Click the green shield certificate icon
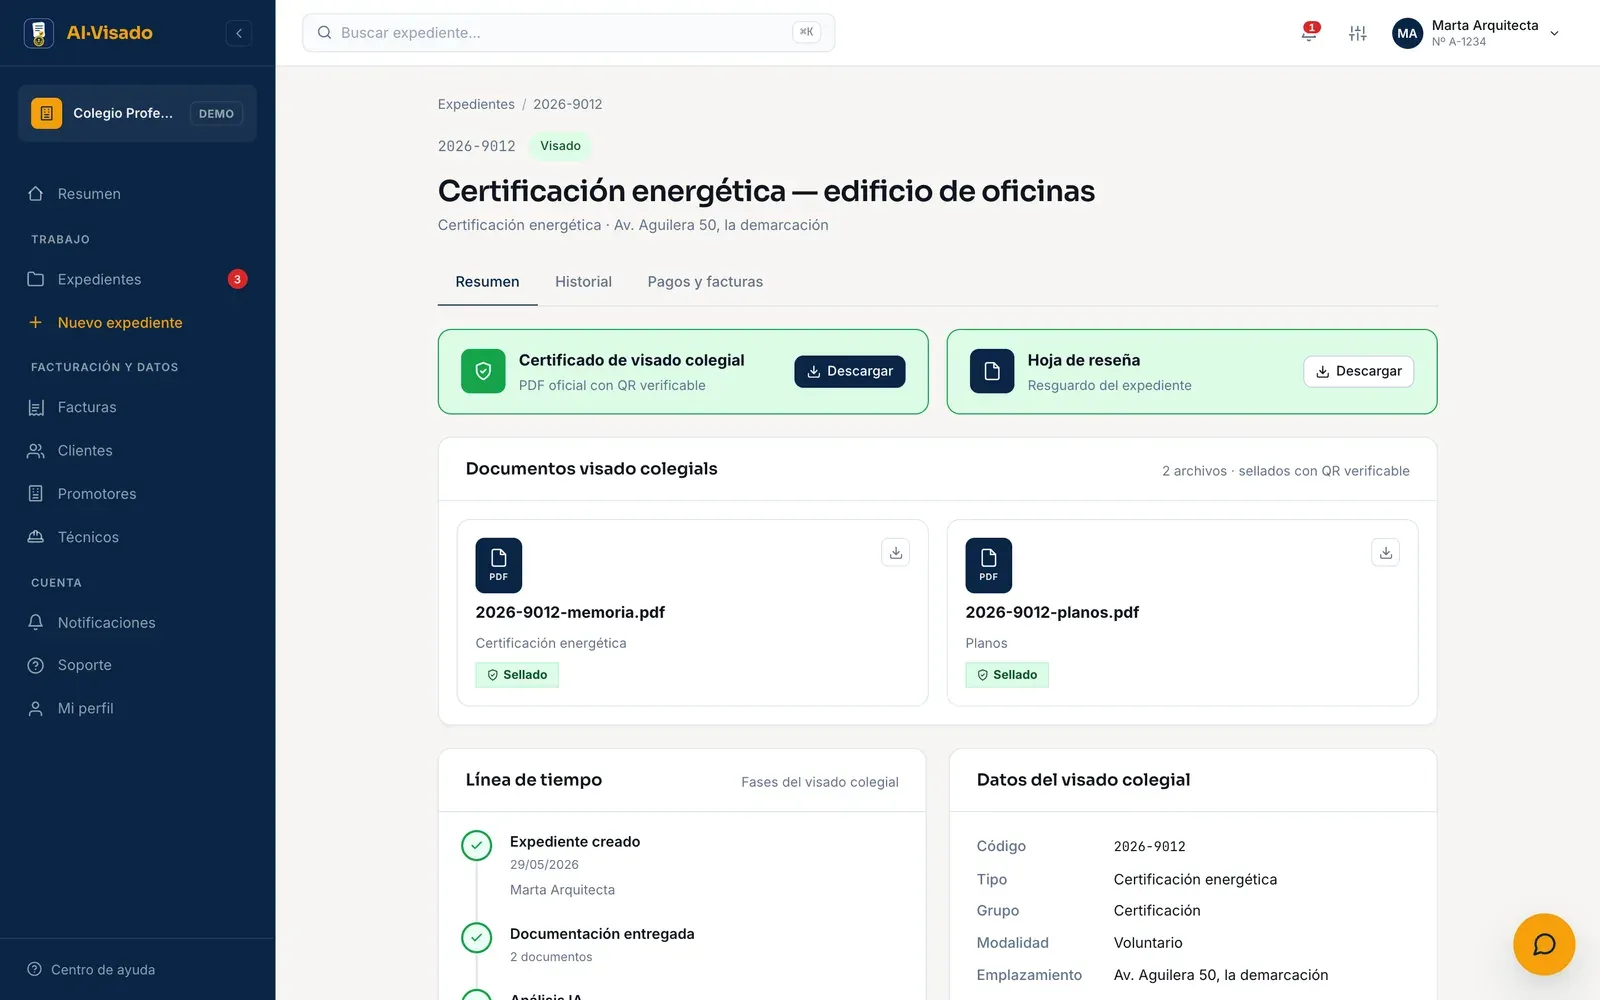This screenshot has height=1000, width=1600. tap(483, 371)
